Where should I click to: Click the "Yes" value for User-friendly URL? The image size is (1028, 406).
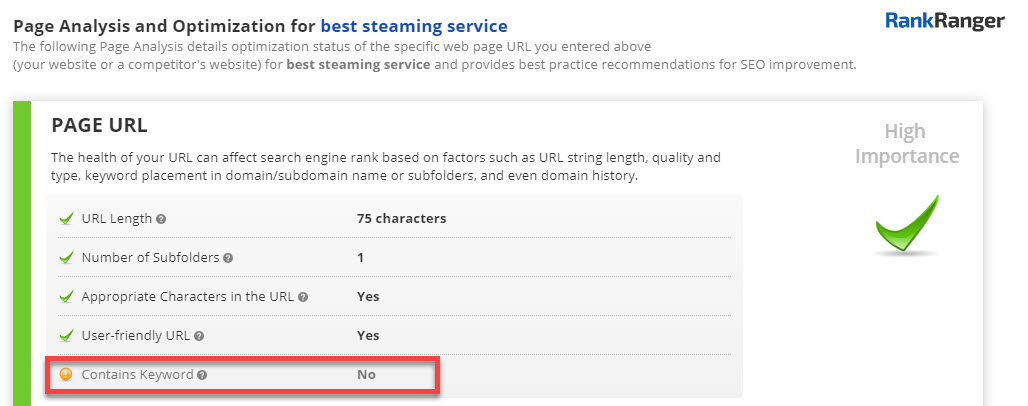click(368, 336)
